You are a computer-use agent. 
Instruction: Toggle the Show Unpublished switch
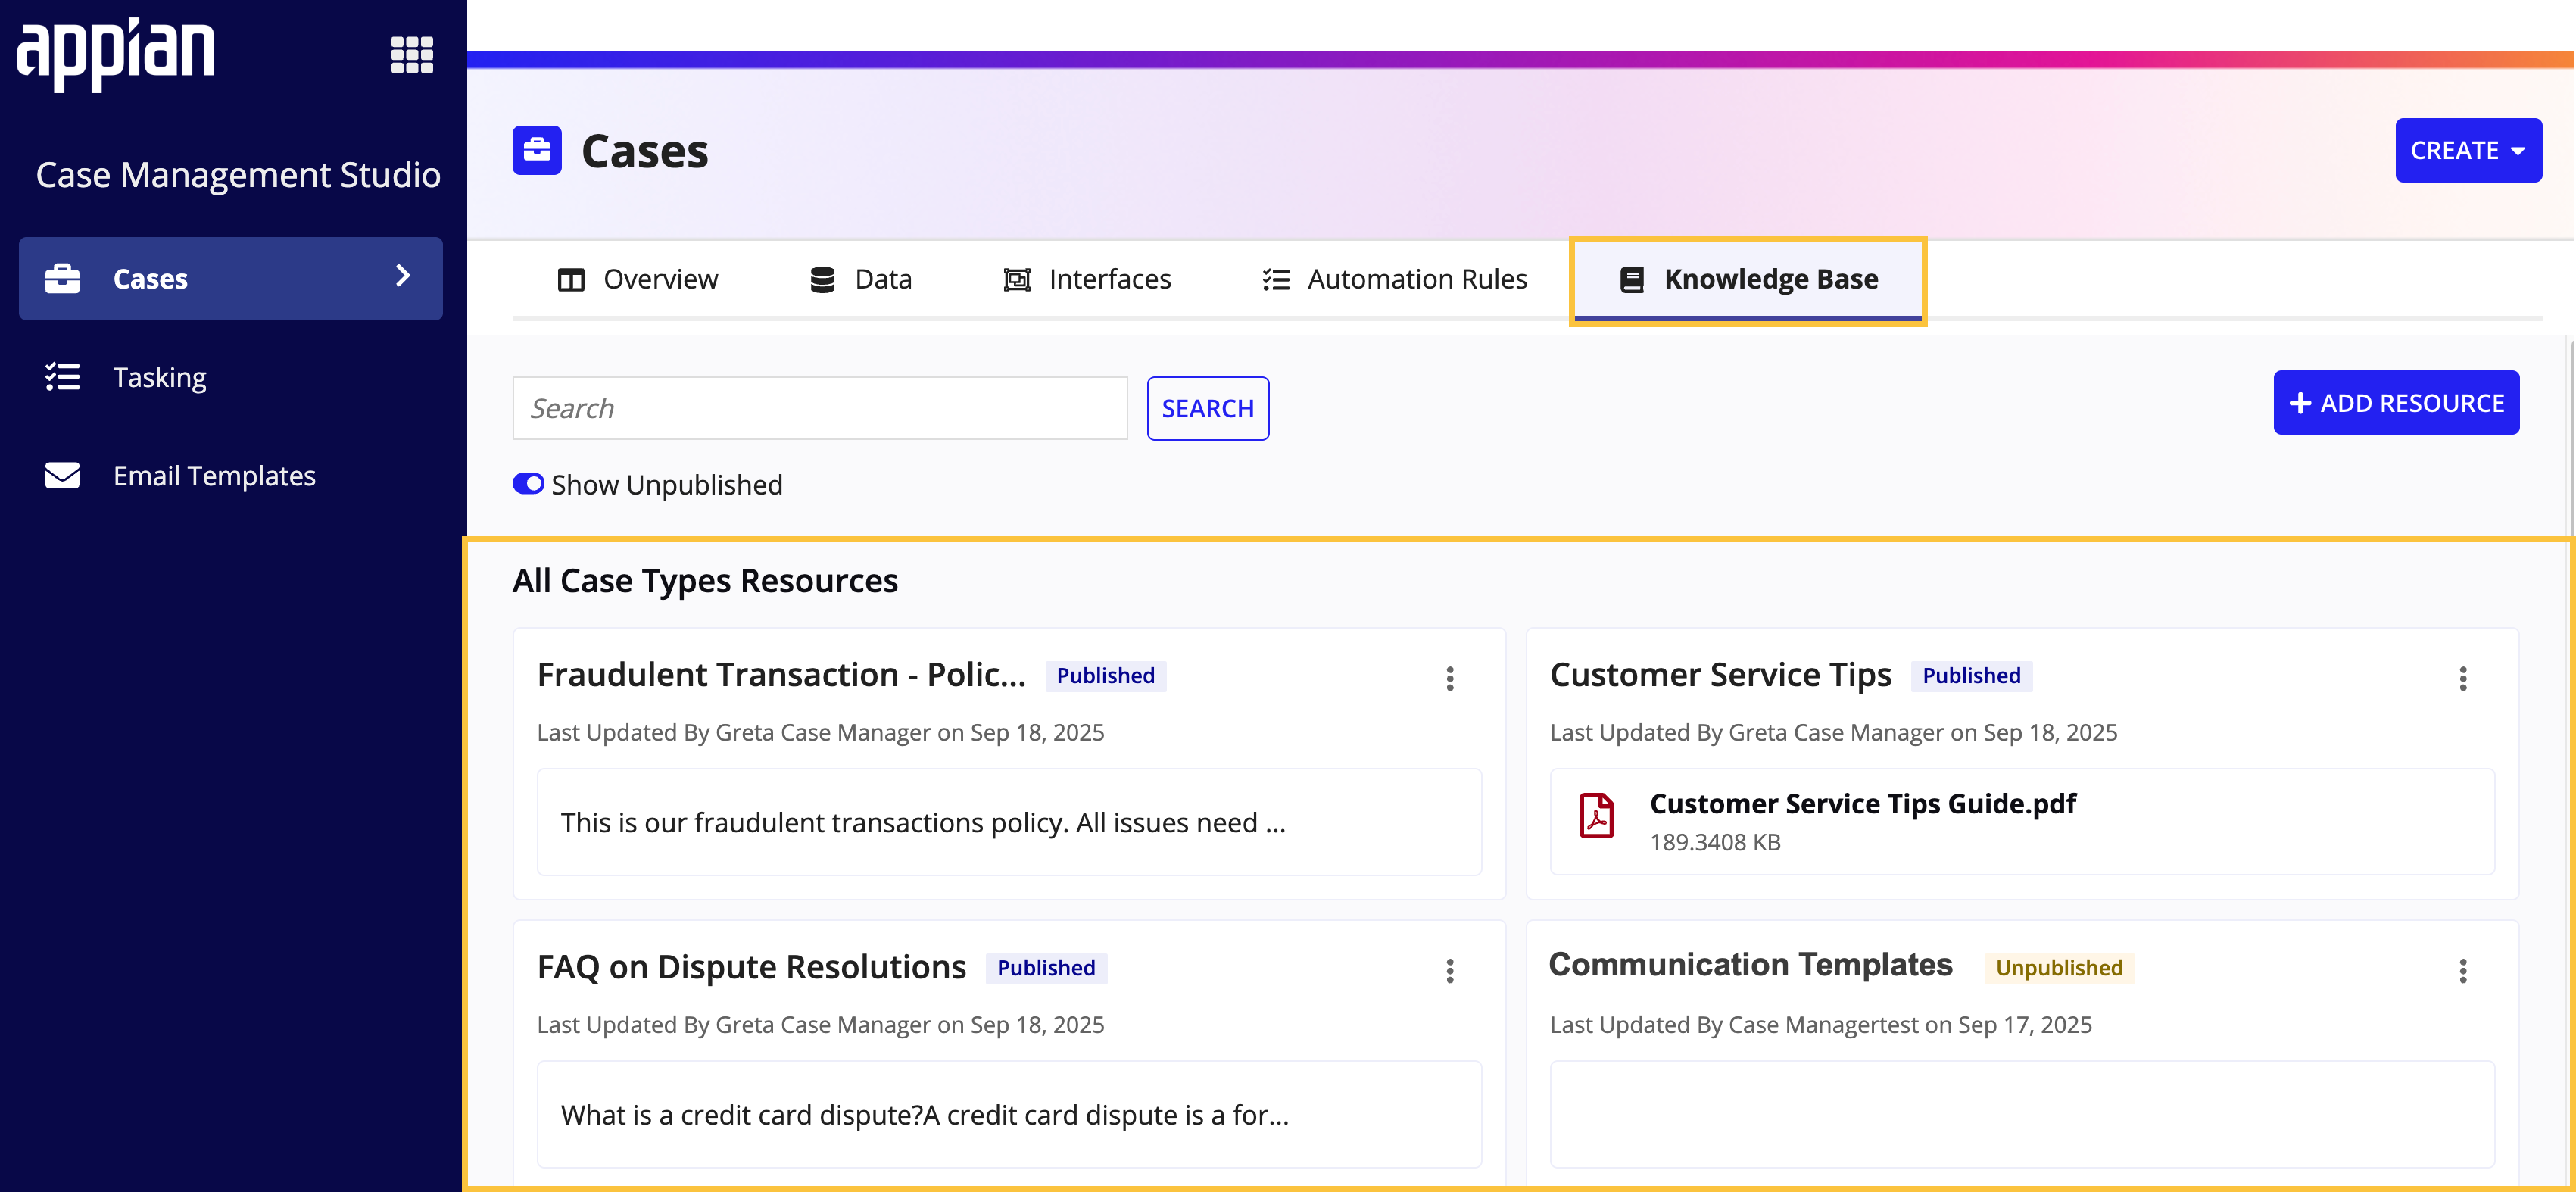[528, 484]
